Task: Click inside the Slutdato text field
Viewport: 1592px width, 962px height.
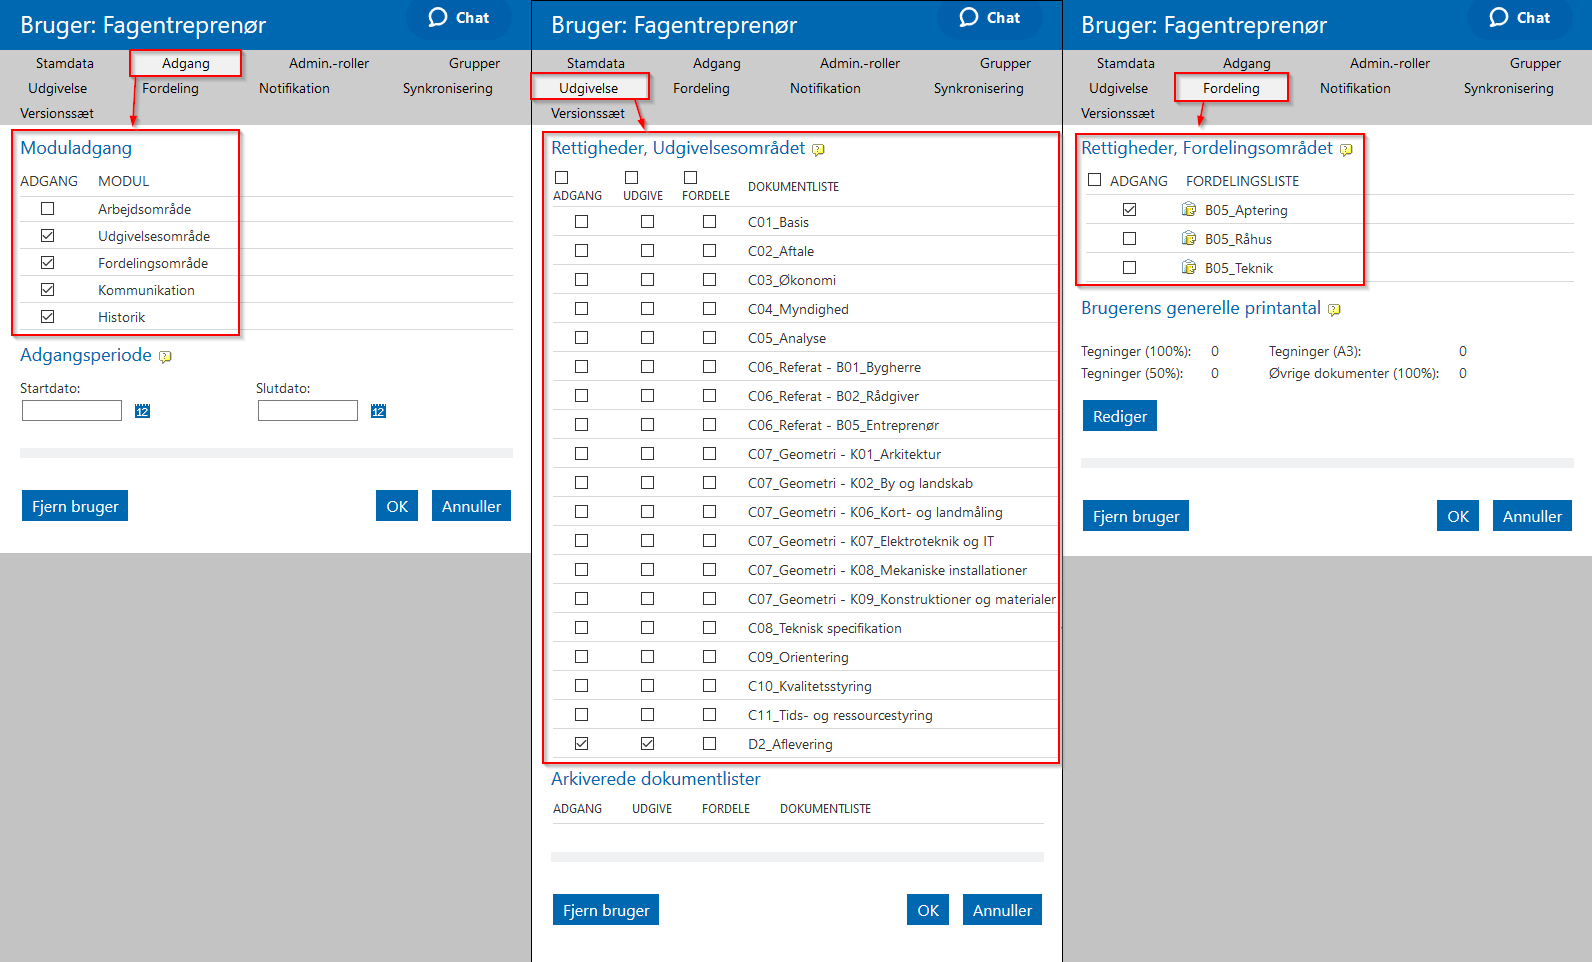Action: [307, 411]
